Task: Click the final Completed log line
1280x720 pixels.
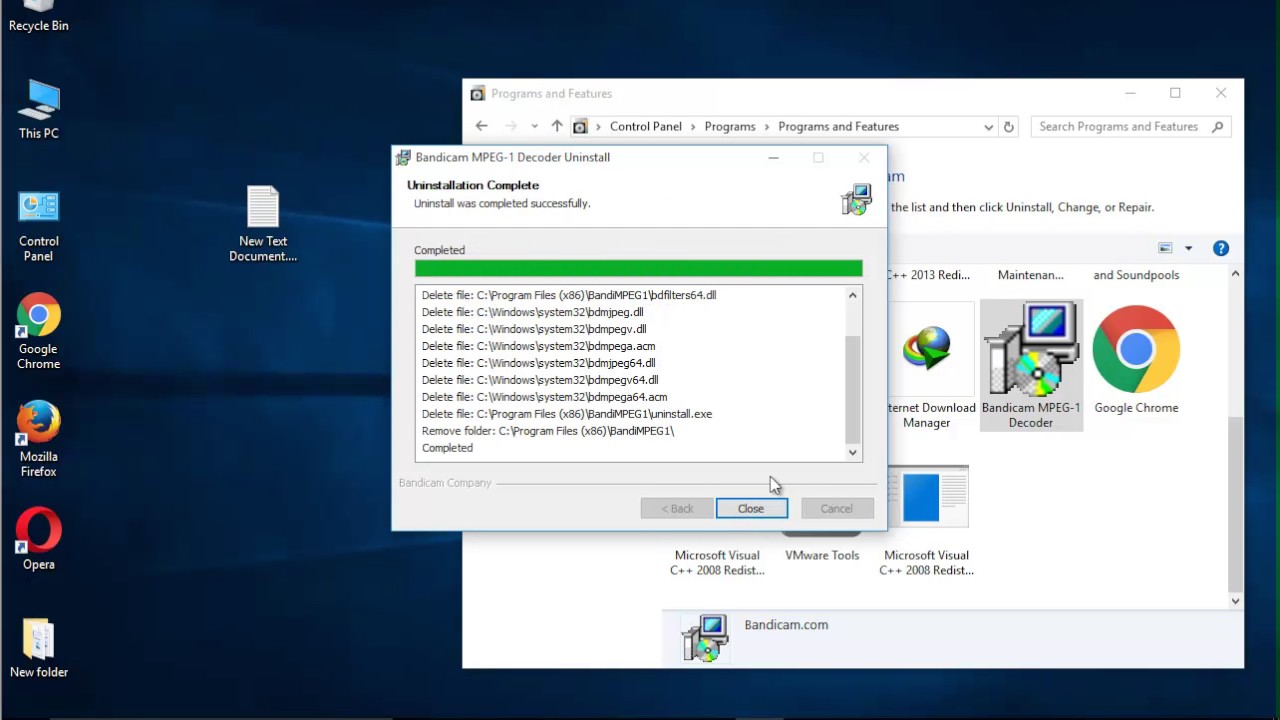Action: 447,448
